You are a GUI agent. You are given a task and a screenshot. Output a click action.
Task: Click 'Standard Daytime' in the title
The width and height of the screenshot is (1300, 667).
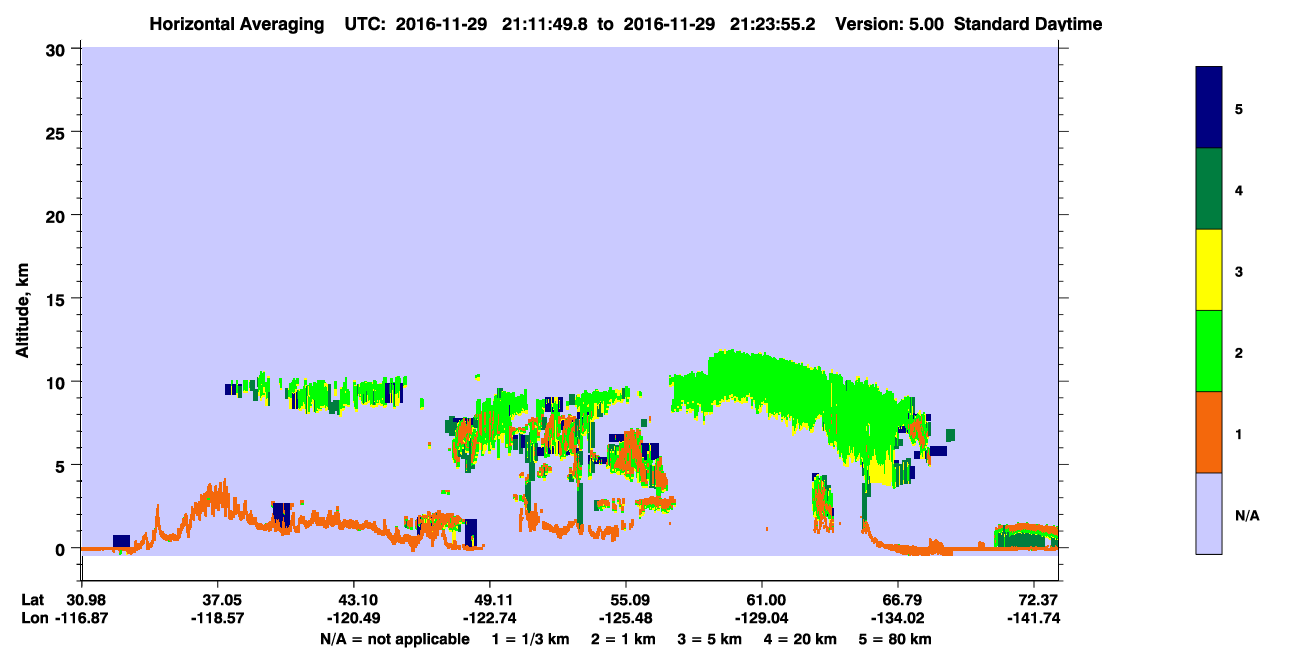click(x=1028, y=24)
